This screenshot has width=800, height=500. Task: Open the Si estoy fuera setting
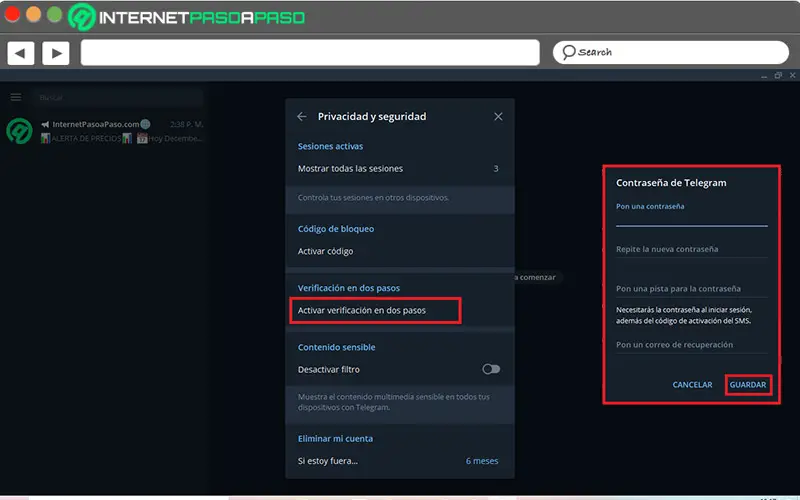399,461
